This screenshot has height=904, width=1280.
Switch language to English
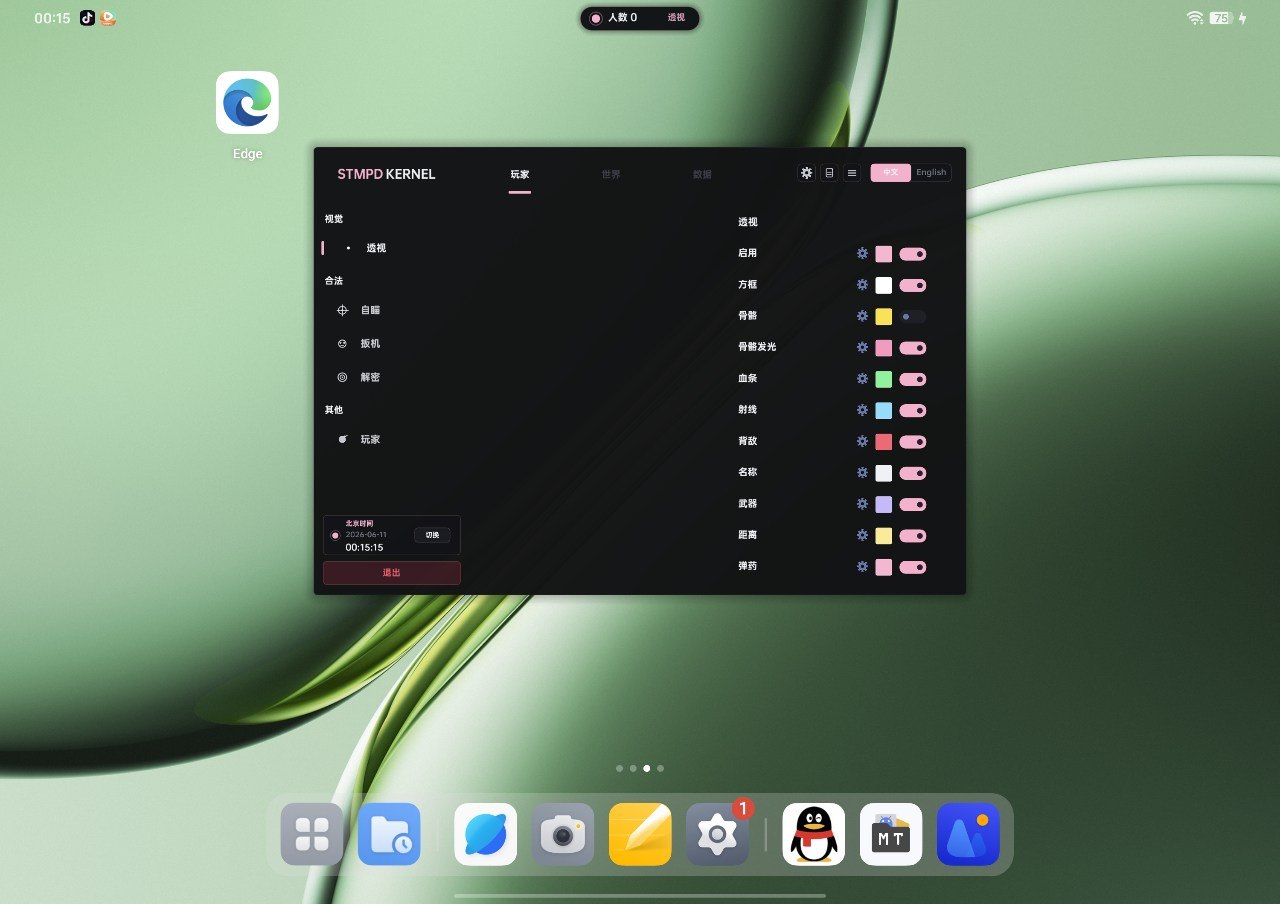coord(931,172)
